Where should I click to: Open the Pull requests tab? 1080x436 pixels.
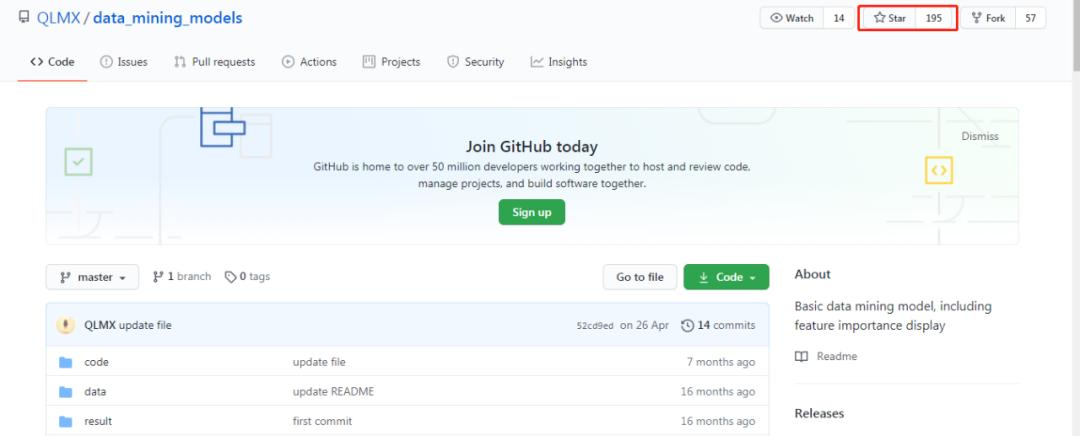pyautogui.click(x=214, y=62)
